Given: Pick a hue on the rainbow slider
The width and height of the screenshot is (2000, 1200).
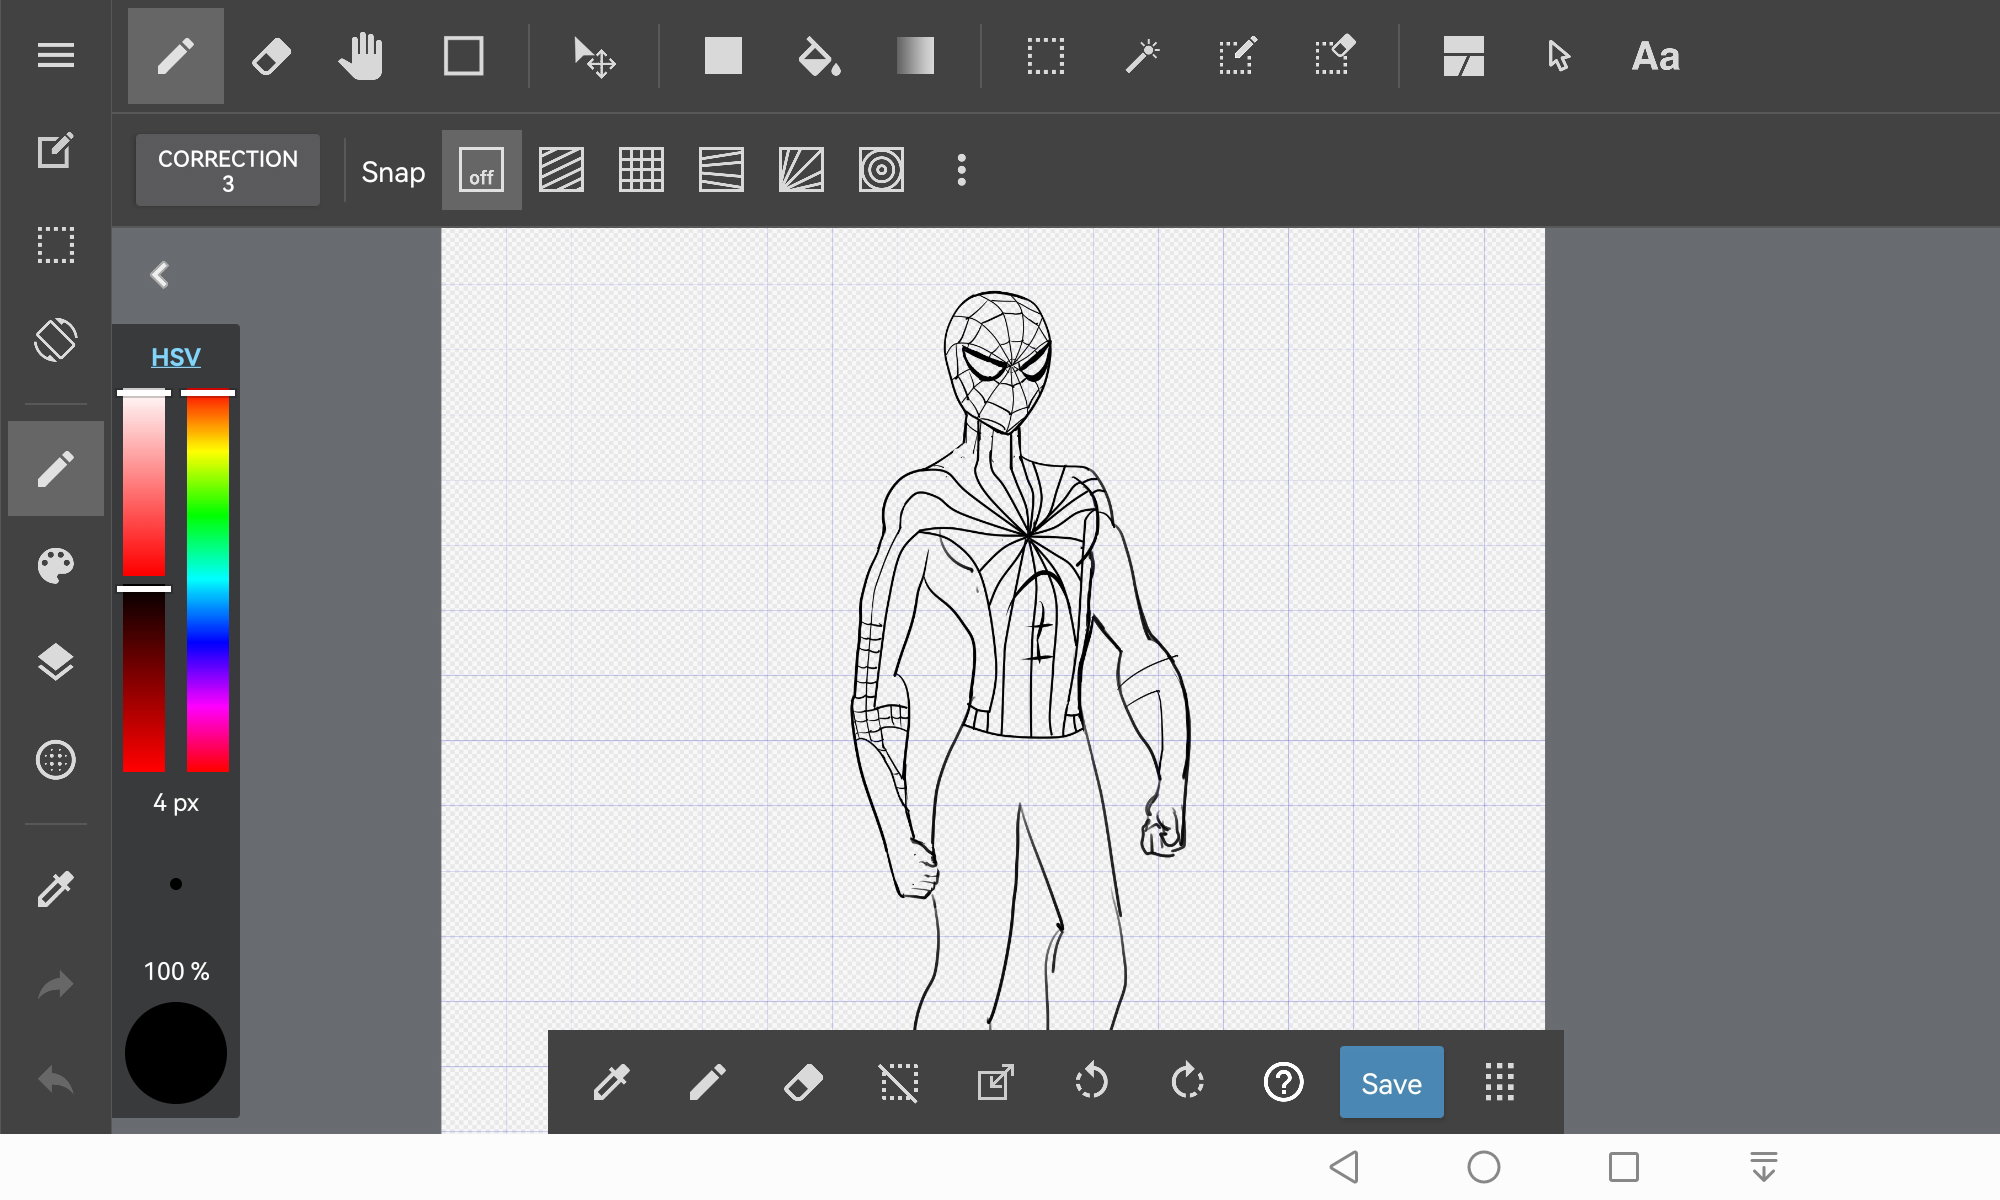Looking at the screenshot, I should (208, 582).
